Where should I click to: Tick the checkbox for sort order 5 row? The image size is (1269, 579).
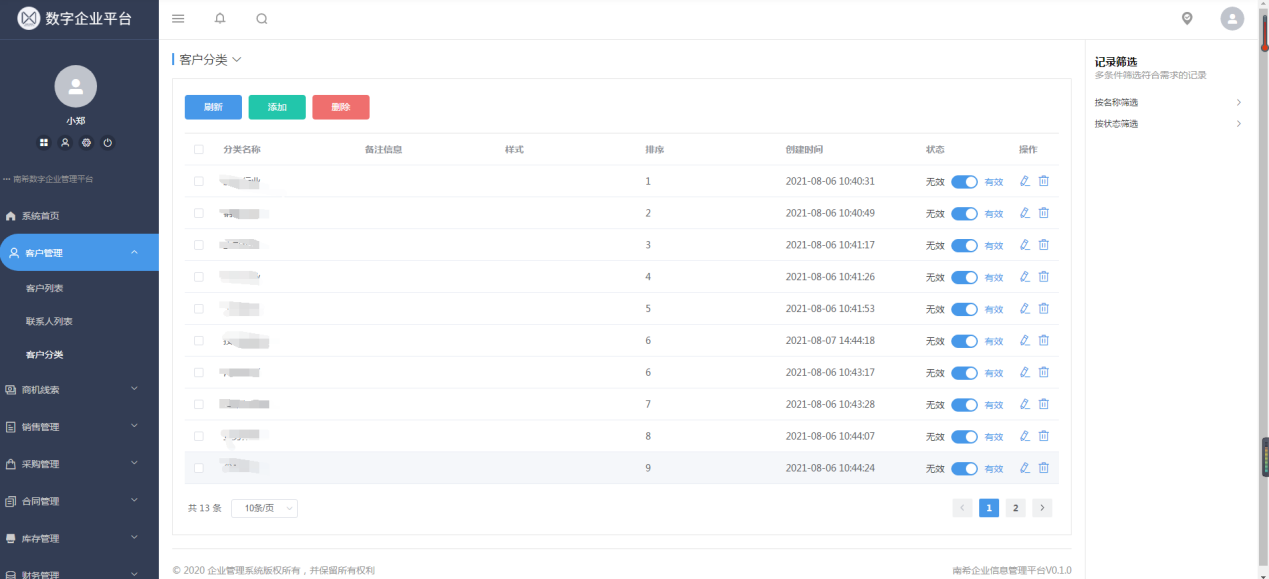pyautogui.click(x=199, y=309)
